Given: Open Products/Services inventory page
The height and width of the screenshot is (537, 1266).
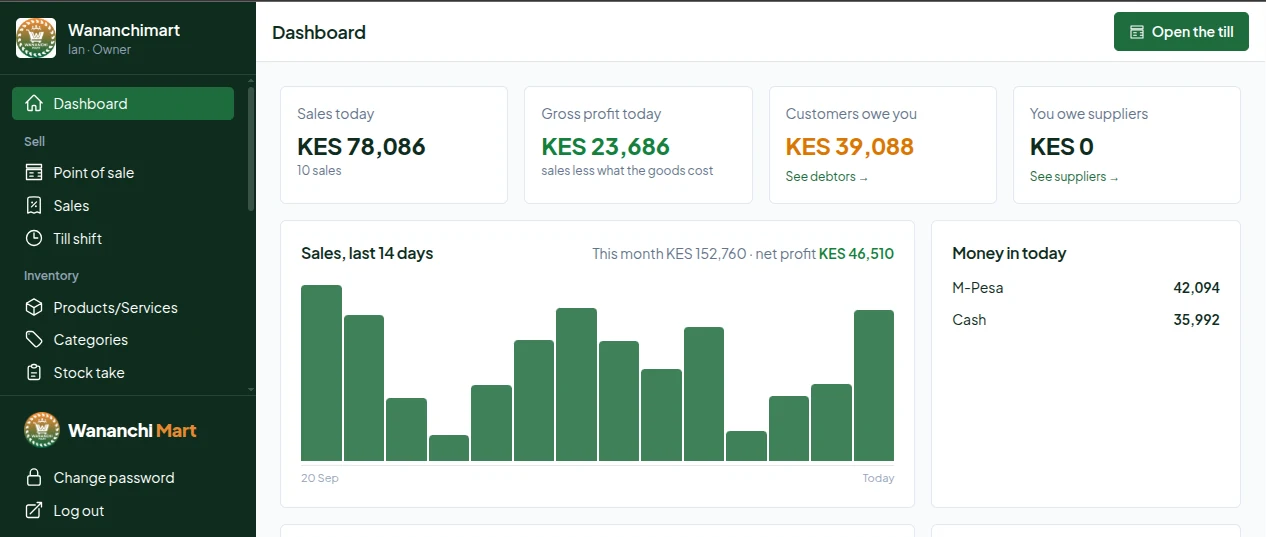Looking at the screenshot, I should pyautogui.click(x=123, y=307).
